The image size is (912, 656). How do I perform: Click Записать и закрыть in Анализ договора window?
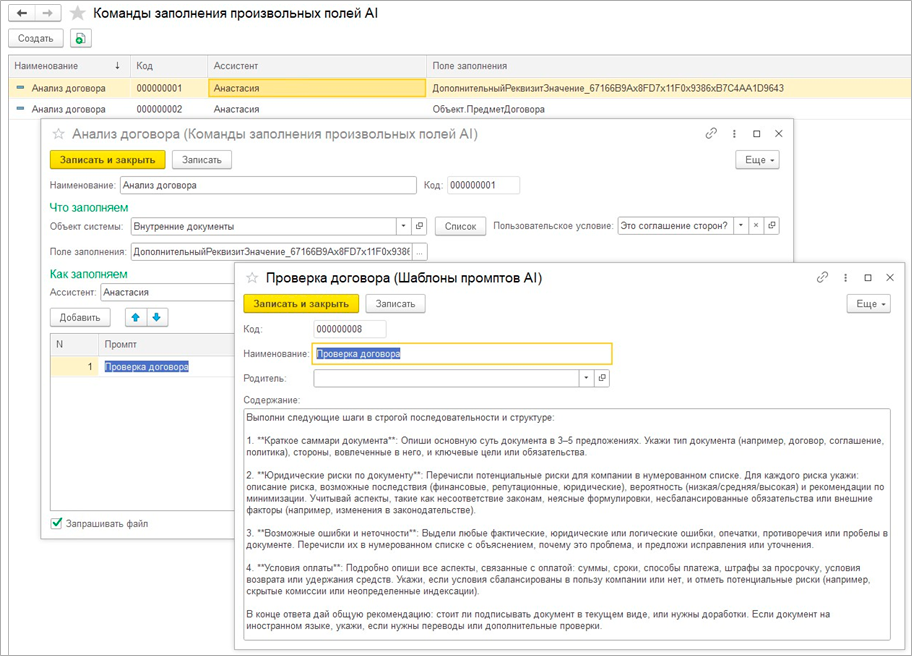tap(108, 160)
